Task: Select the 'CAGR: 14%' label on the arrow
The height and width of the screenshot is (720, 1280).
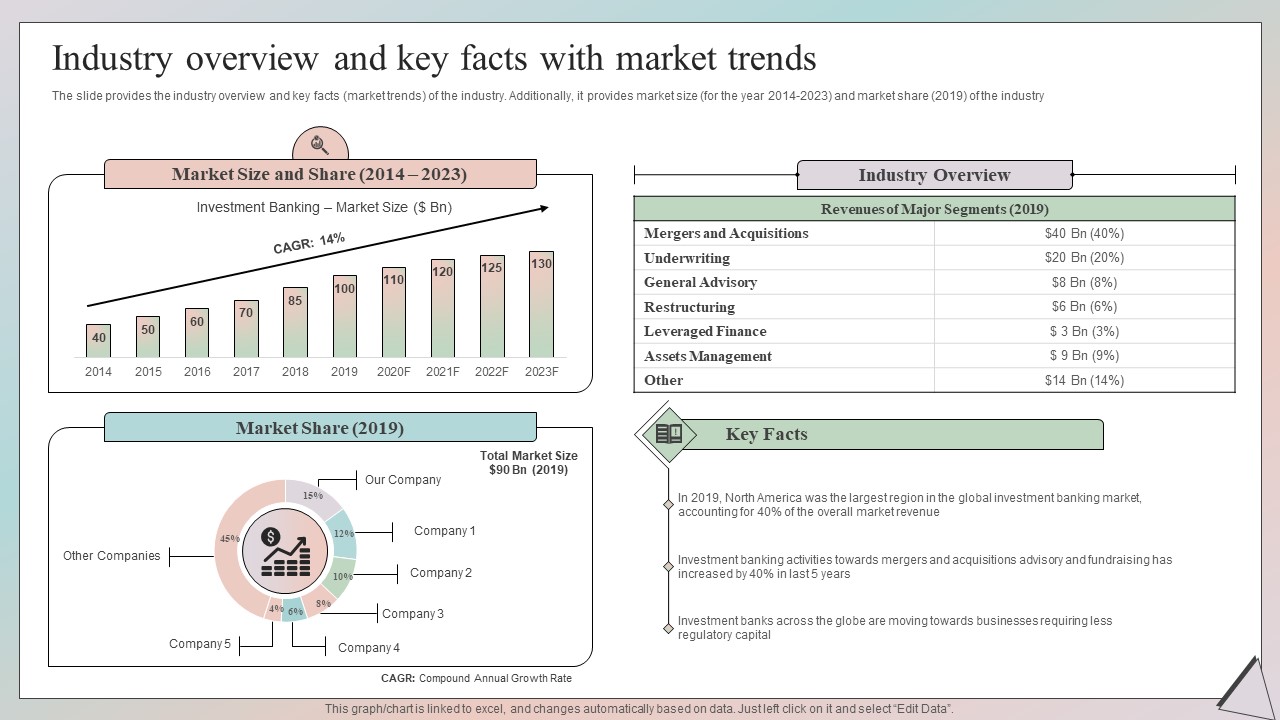Action: 309,242
